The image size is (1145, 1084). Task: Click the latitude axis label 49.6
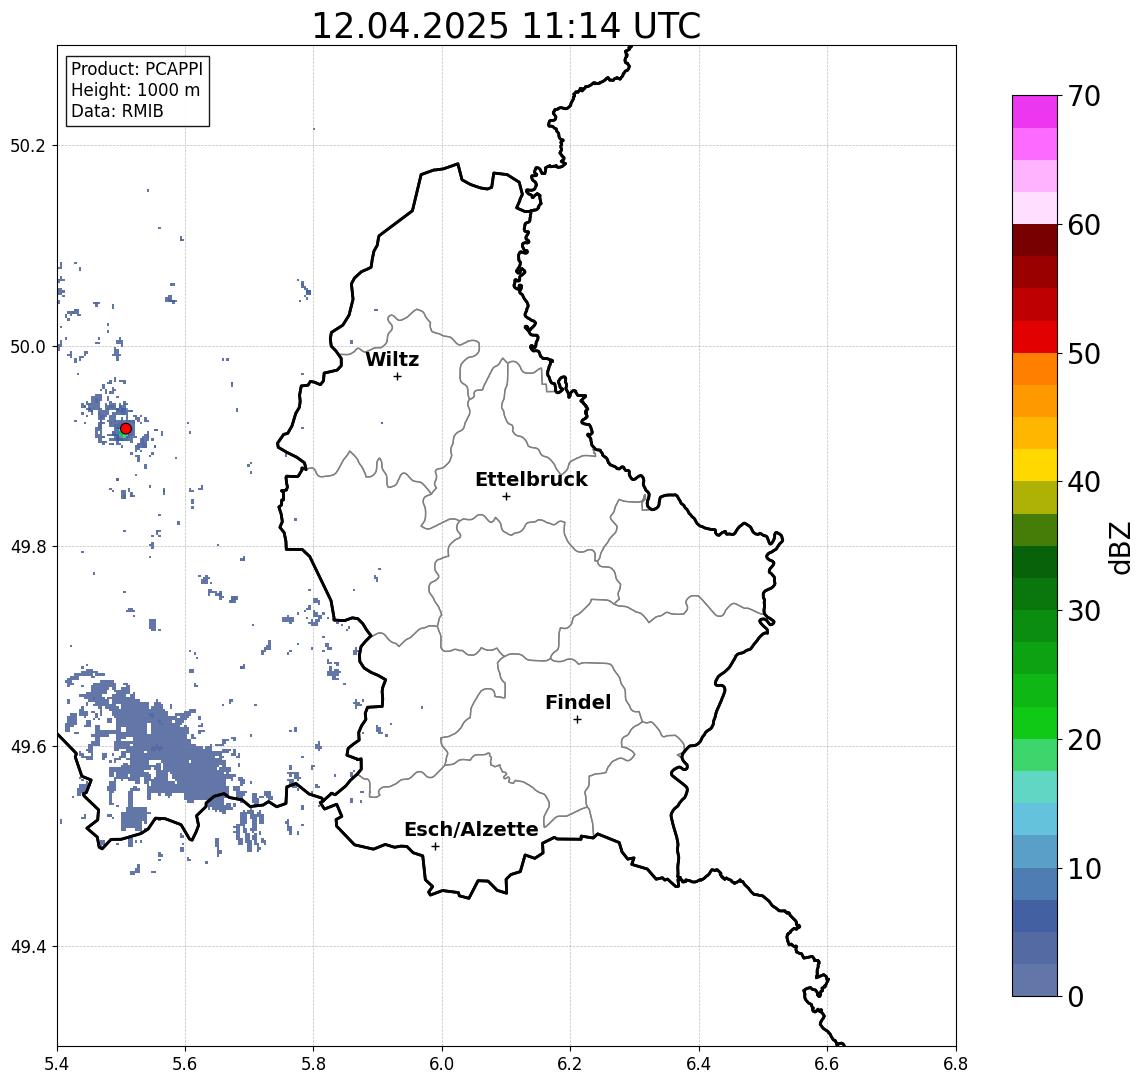pos(28,747)
